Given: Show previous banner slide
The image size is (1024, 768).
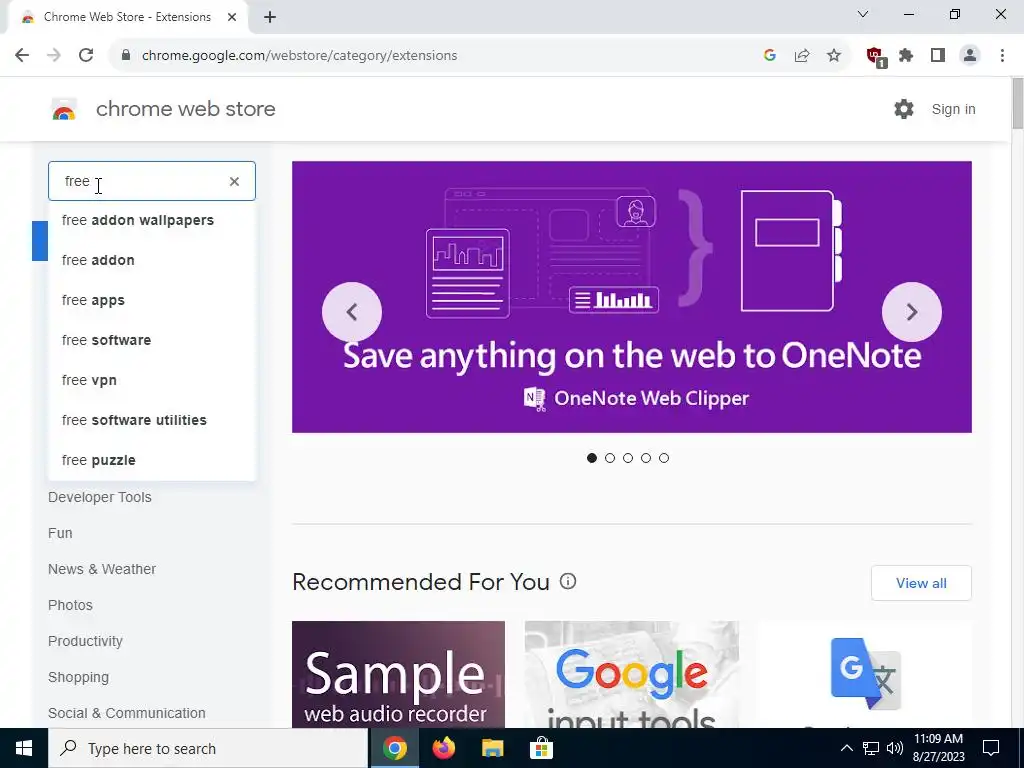Looking at the screenshot, I should (x=352, y=312).
